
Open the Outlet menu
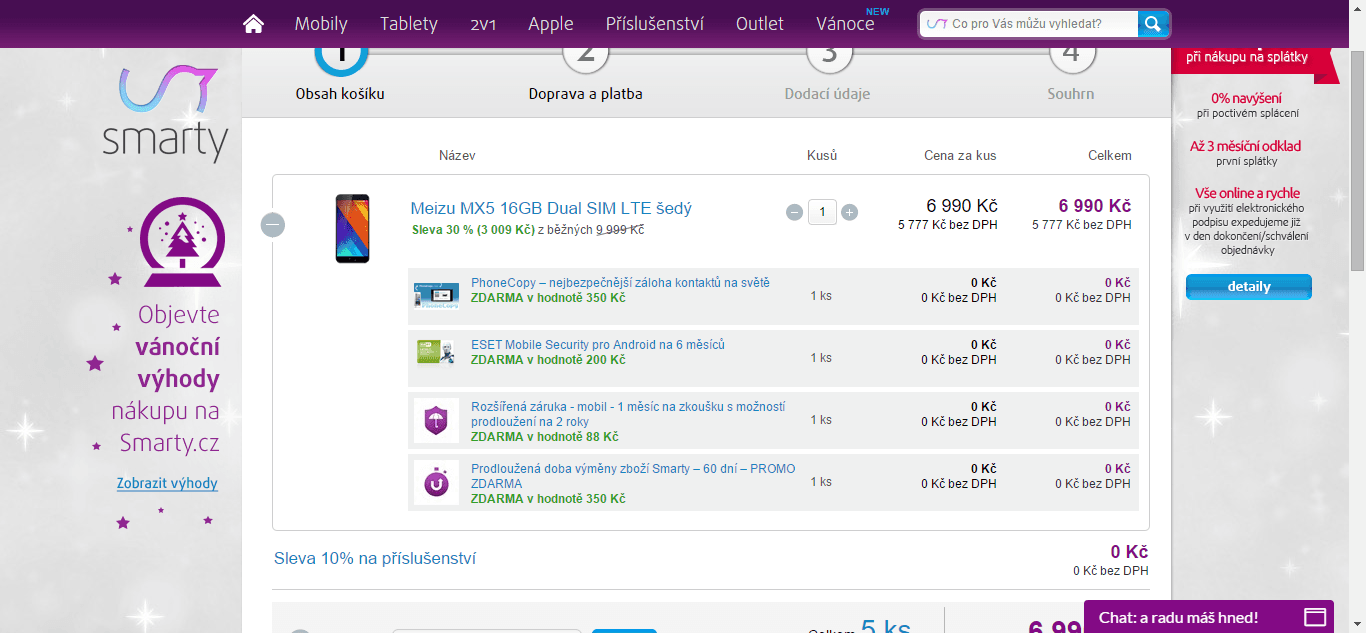tap(760, 24)
